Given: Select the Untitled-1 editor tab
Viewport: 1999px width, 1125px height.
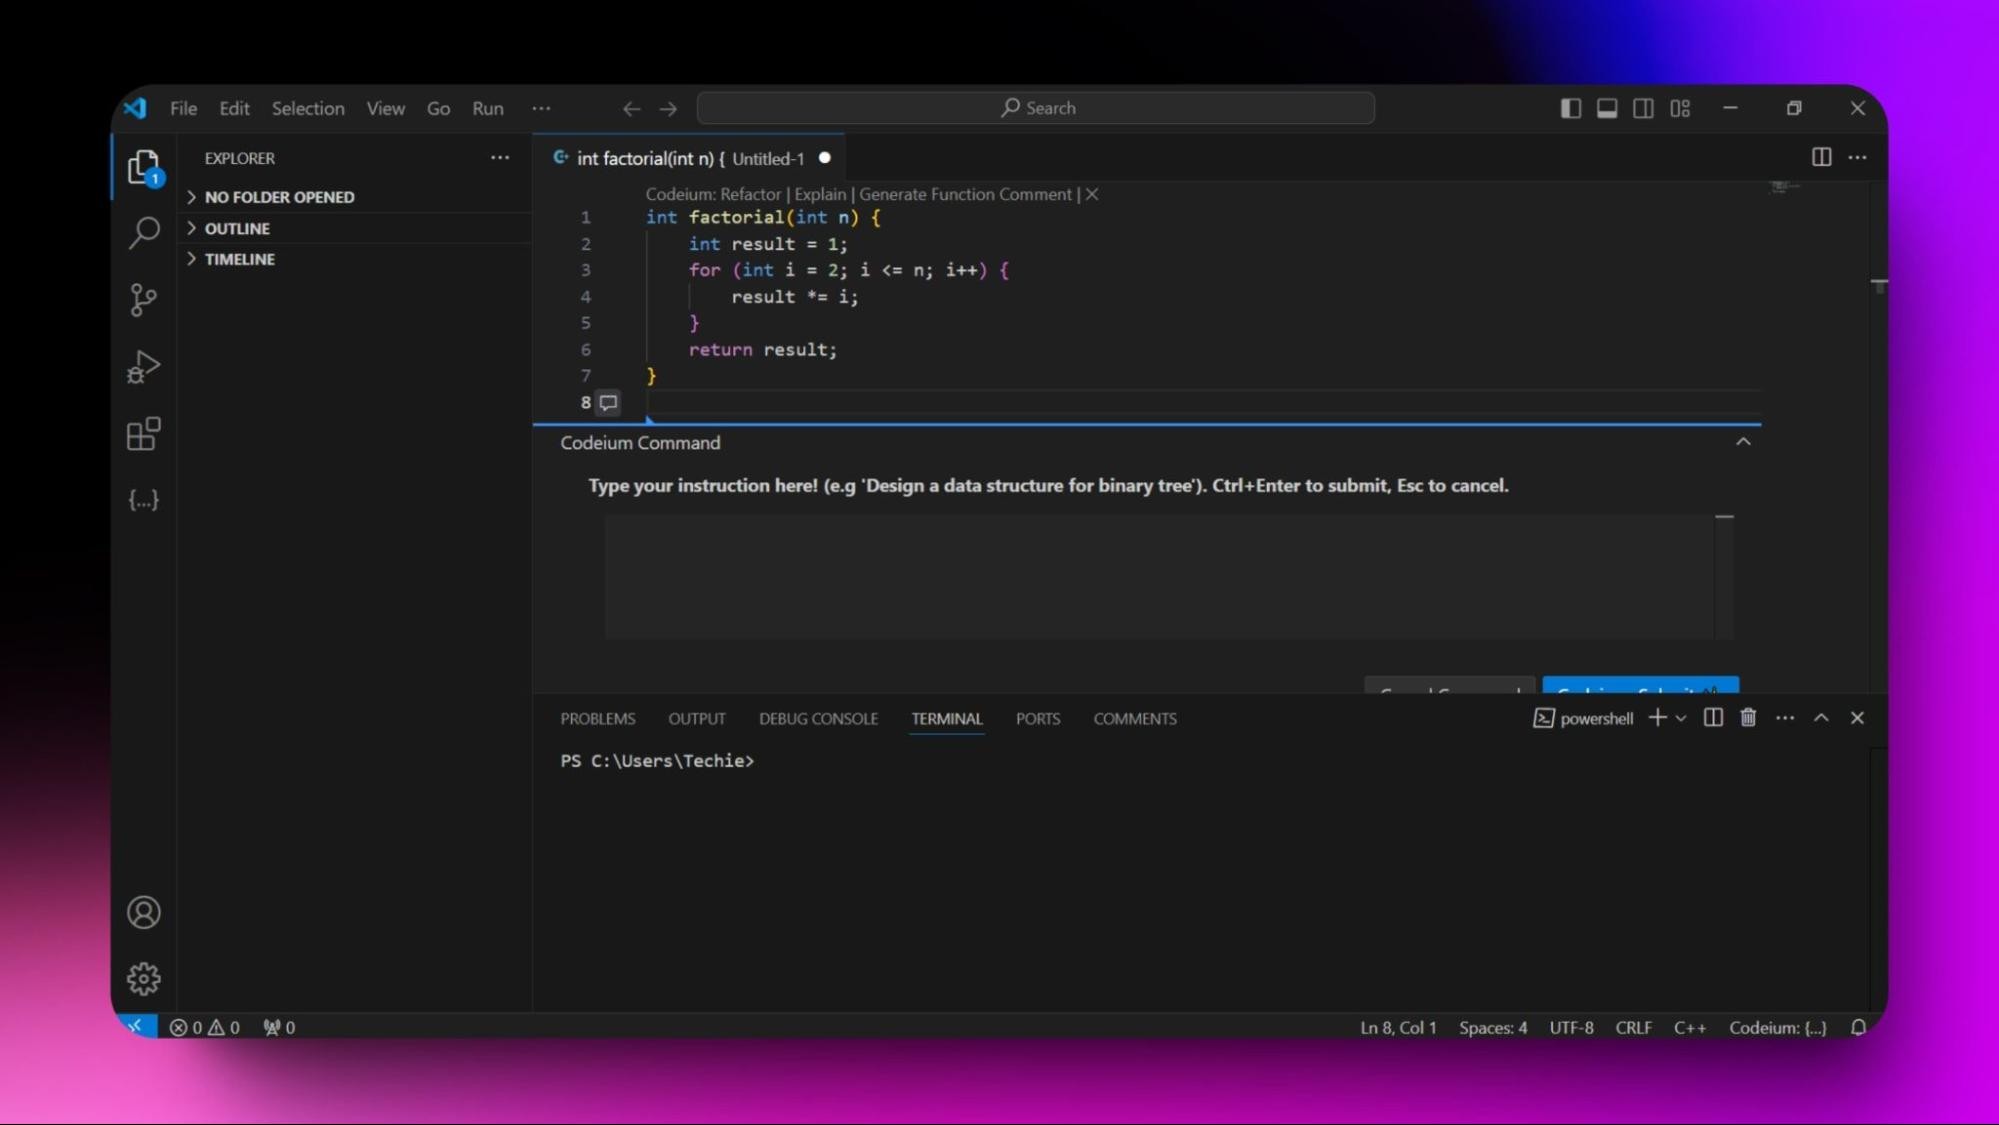Looking at the screenshot, I should point(690,158).
